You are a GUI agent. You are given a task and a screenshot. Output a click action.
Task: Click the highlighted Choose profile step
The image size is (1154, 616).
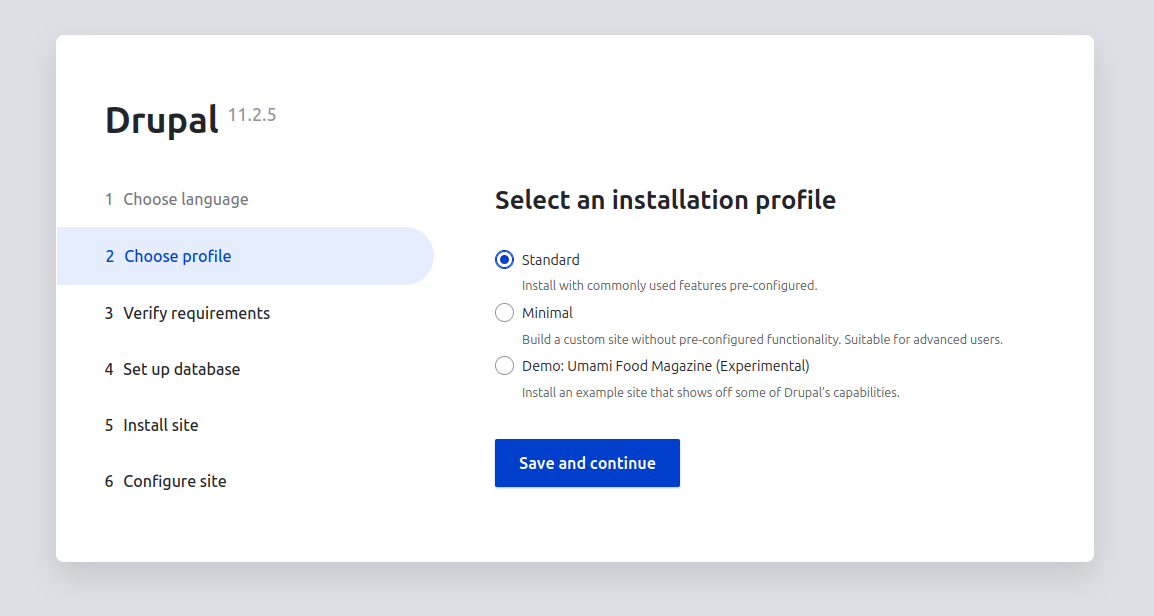point(177,256)
